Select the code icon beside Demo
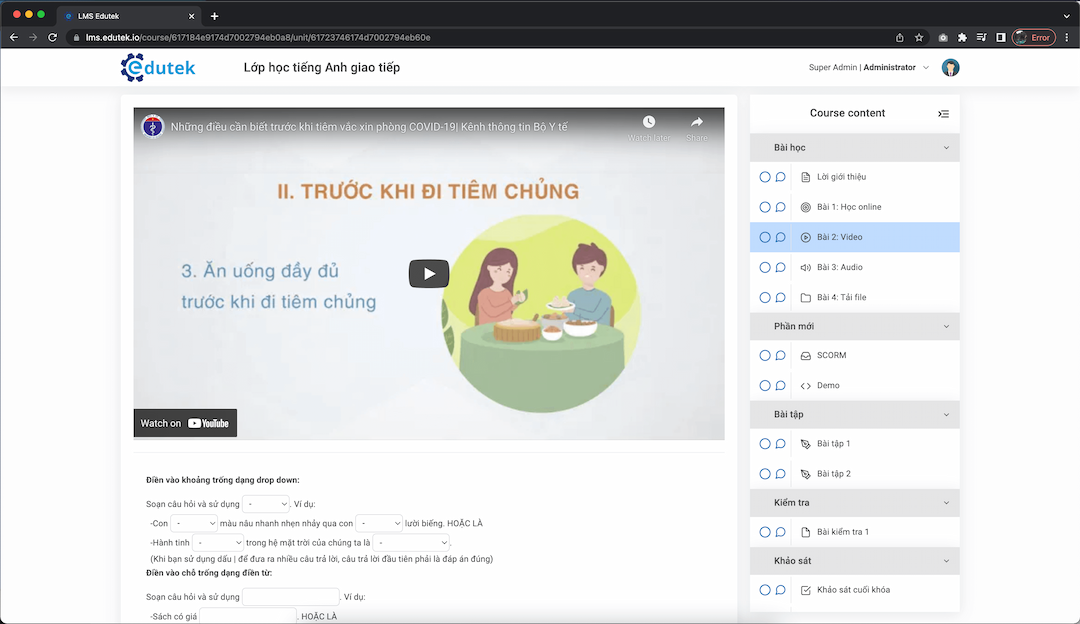 [806, 385]
